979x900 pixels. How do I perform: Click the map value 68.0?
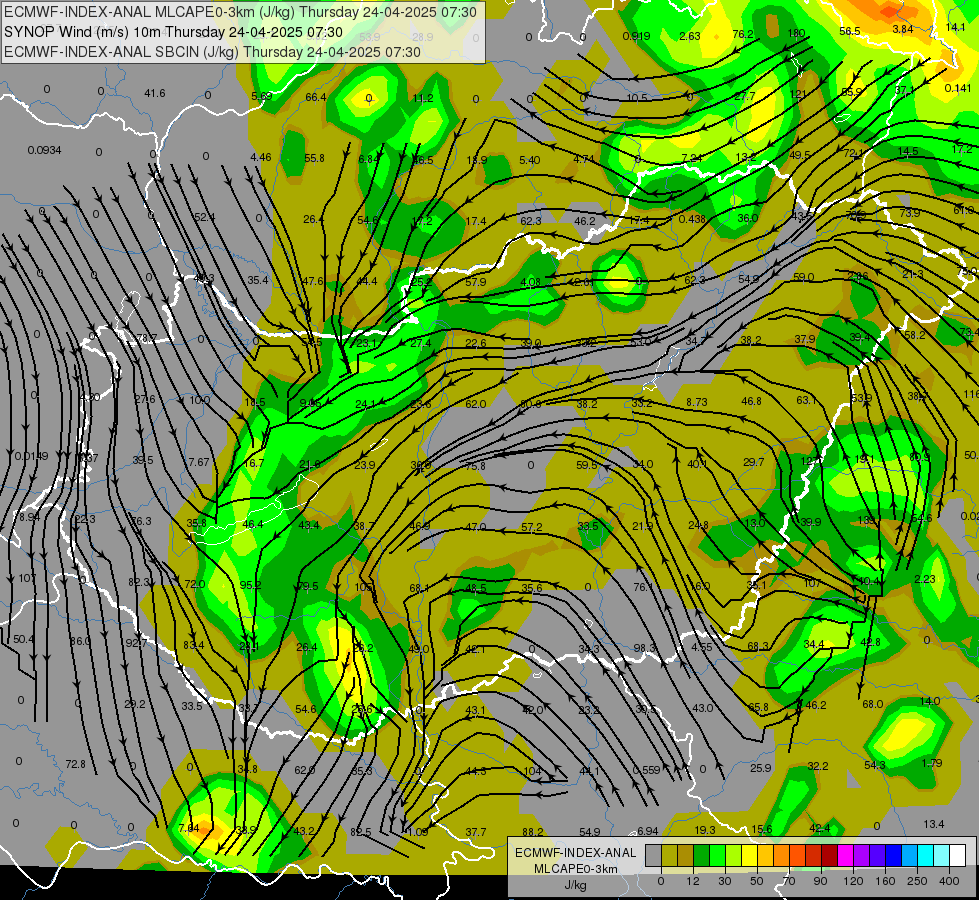[x=872, y=705]
